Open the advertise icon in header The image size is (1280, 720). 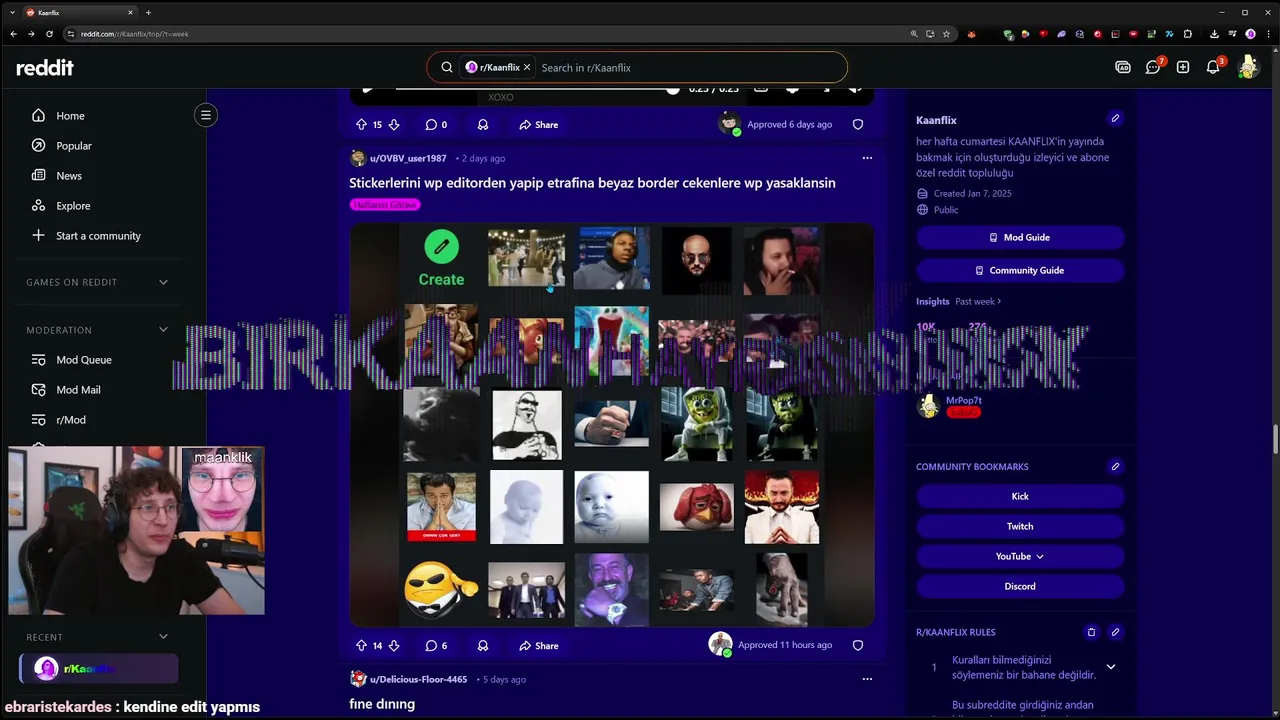(x=1123, y=67)
